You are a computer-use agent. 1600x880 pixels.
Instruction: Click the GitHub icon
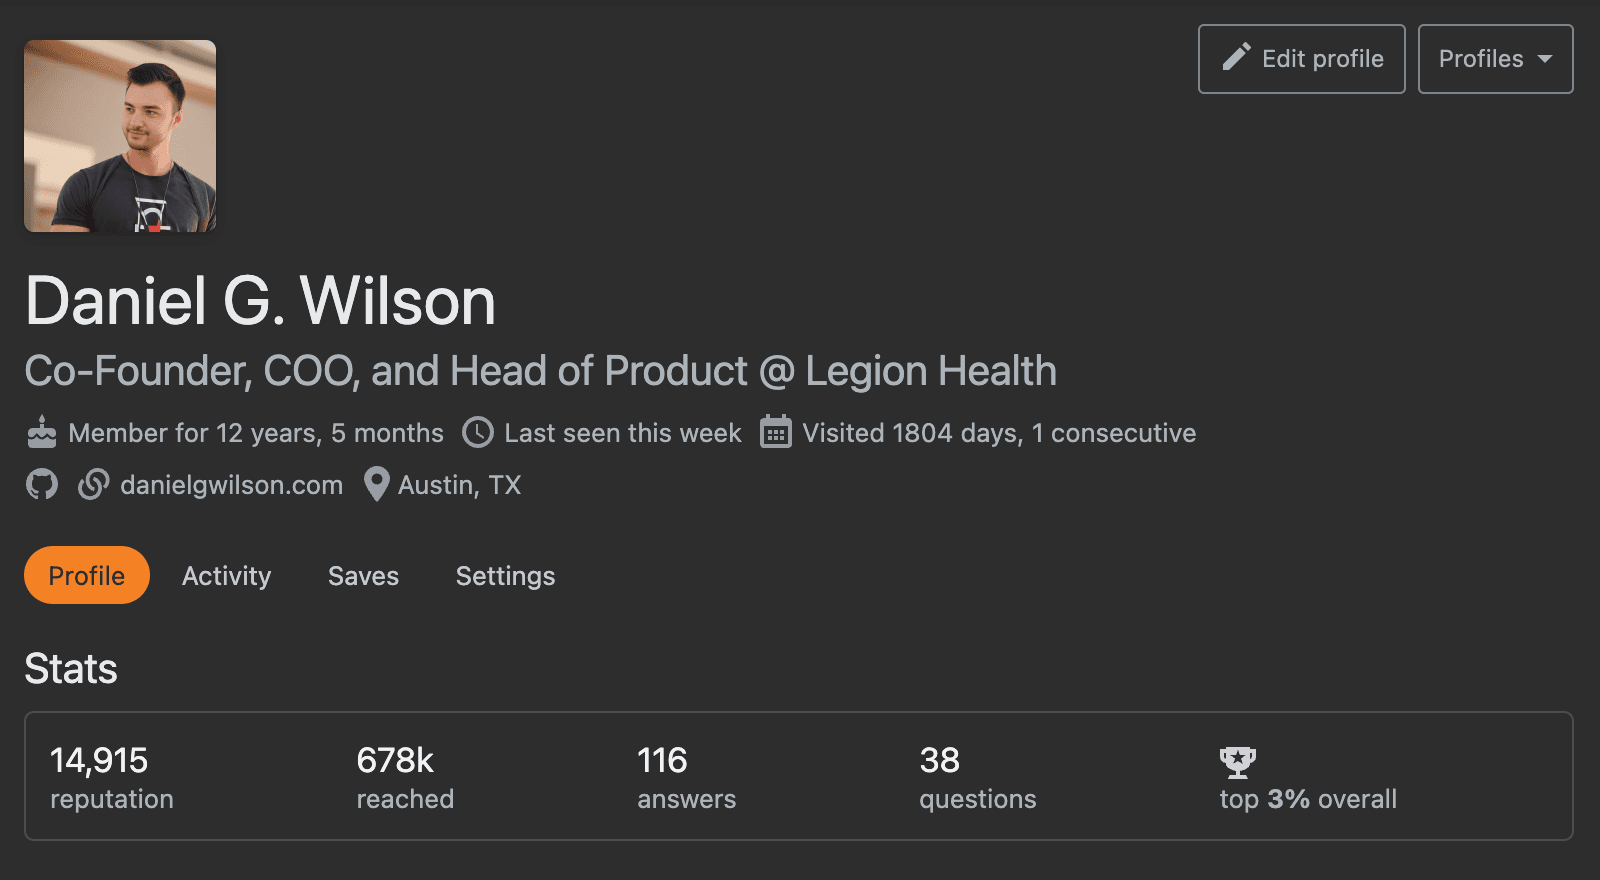[42, 485]
